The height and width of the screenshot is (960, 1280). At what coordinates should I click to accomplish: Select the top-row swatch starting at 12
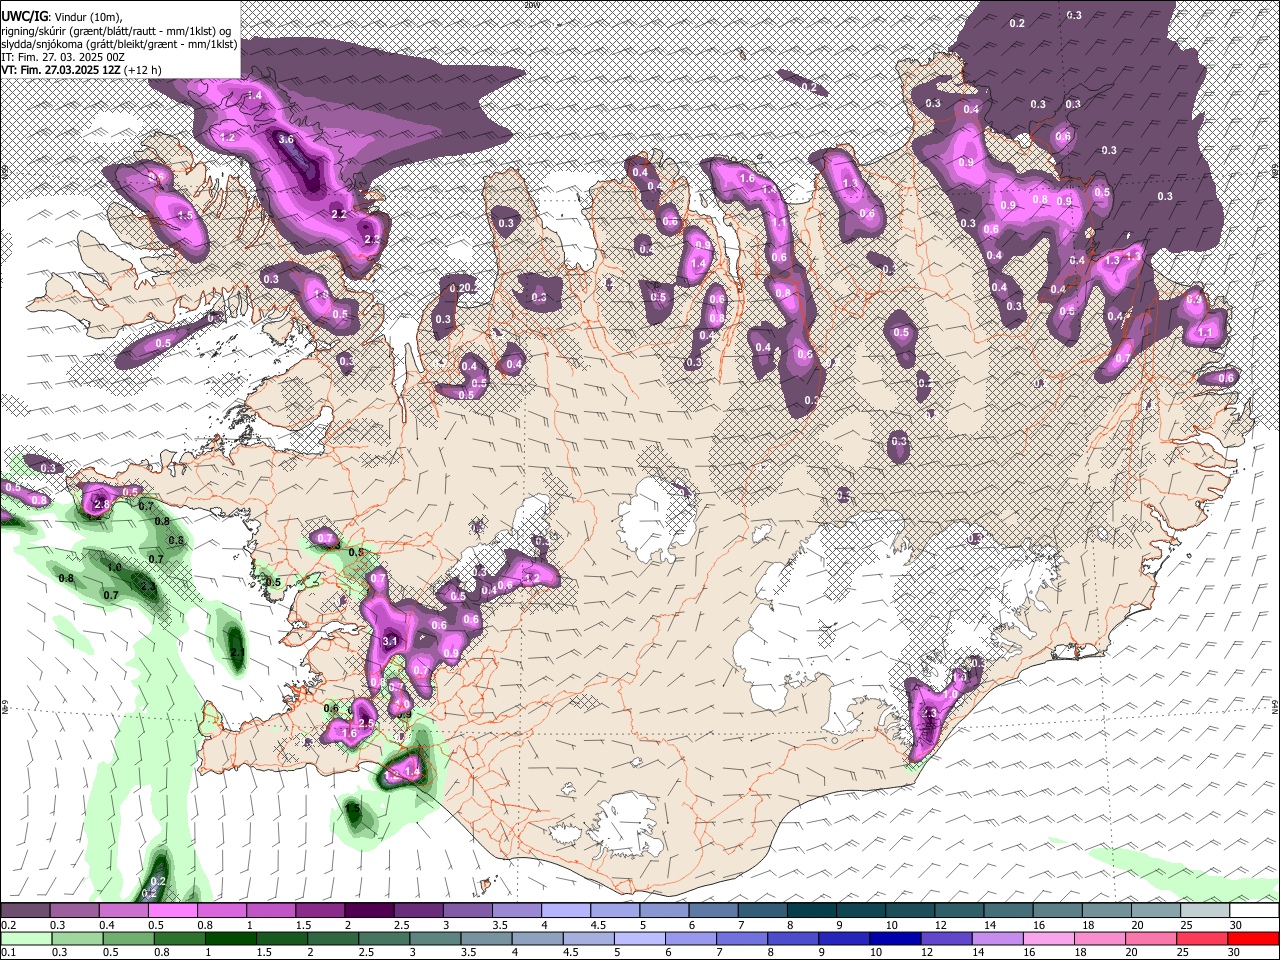click(x=959, y=911)
